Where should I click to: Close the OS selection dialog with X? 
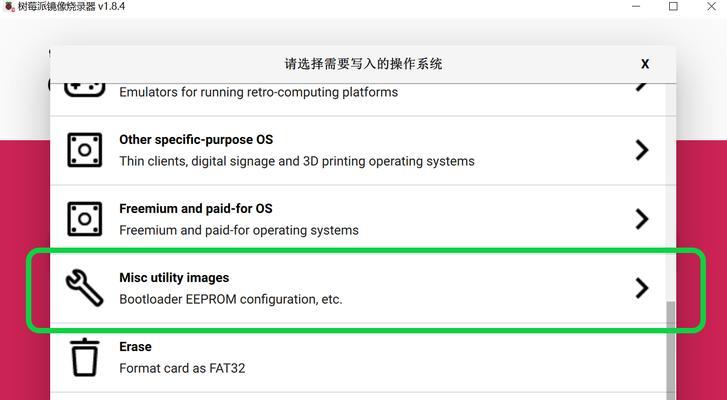(x=645, y=64)
